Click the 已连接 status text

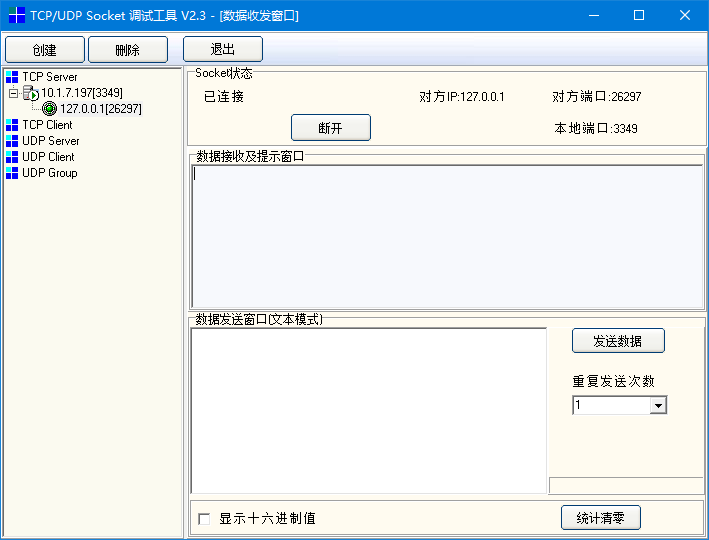[x=224, y=96]
